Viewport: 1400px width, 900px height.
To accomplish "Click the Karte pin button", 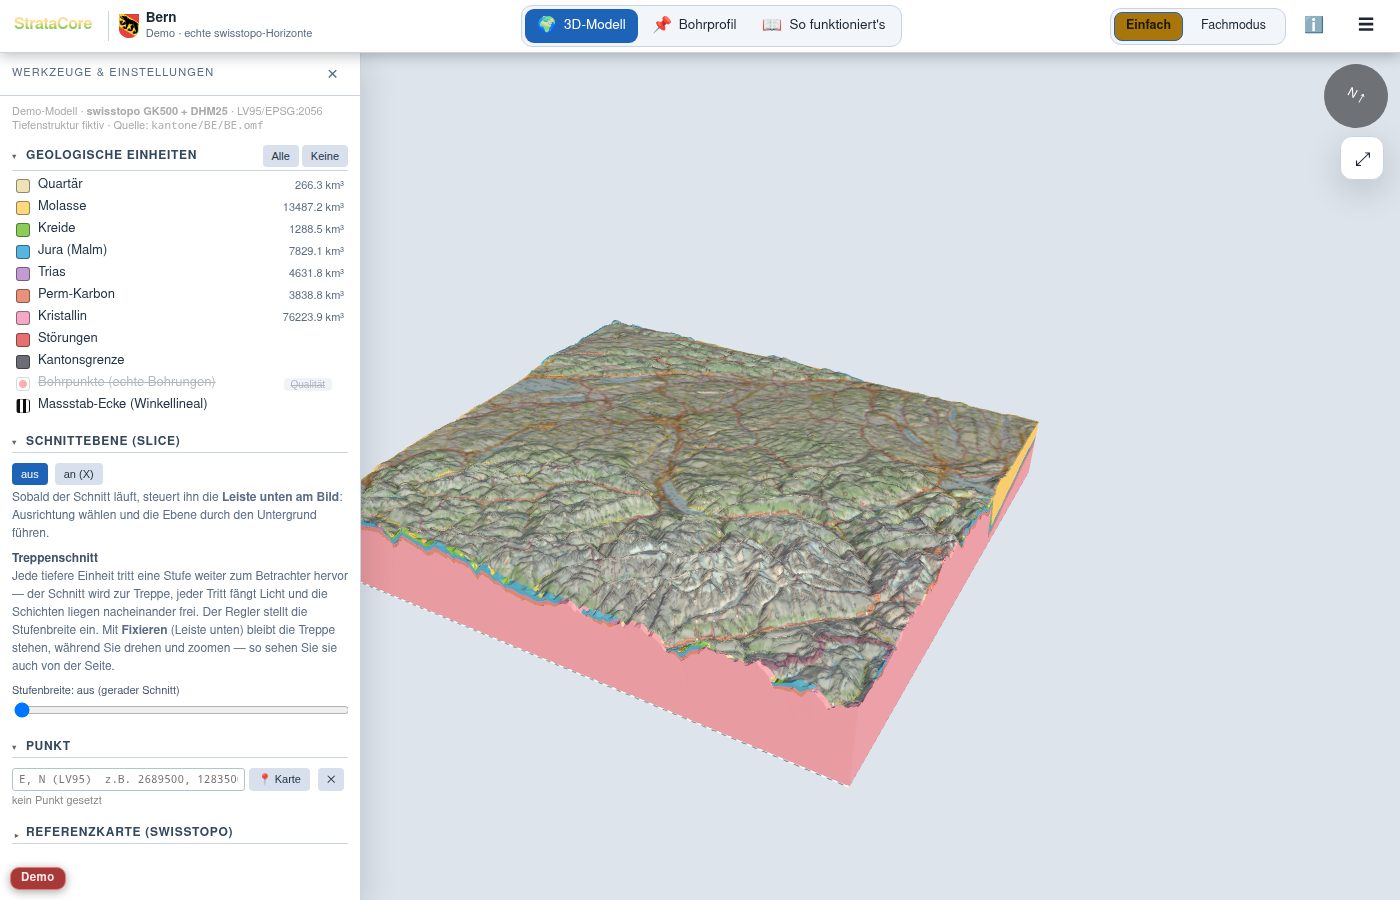I will tap(280, 779).
